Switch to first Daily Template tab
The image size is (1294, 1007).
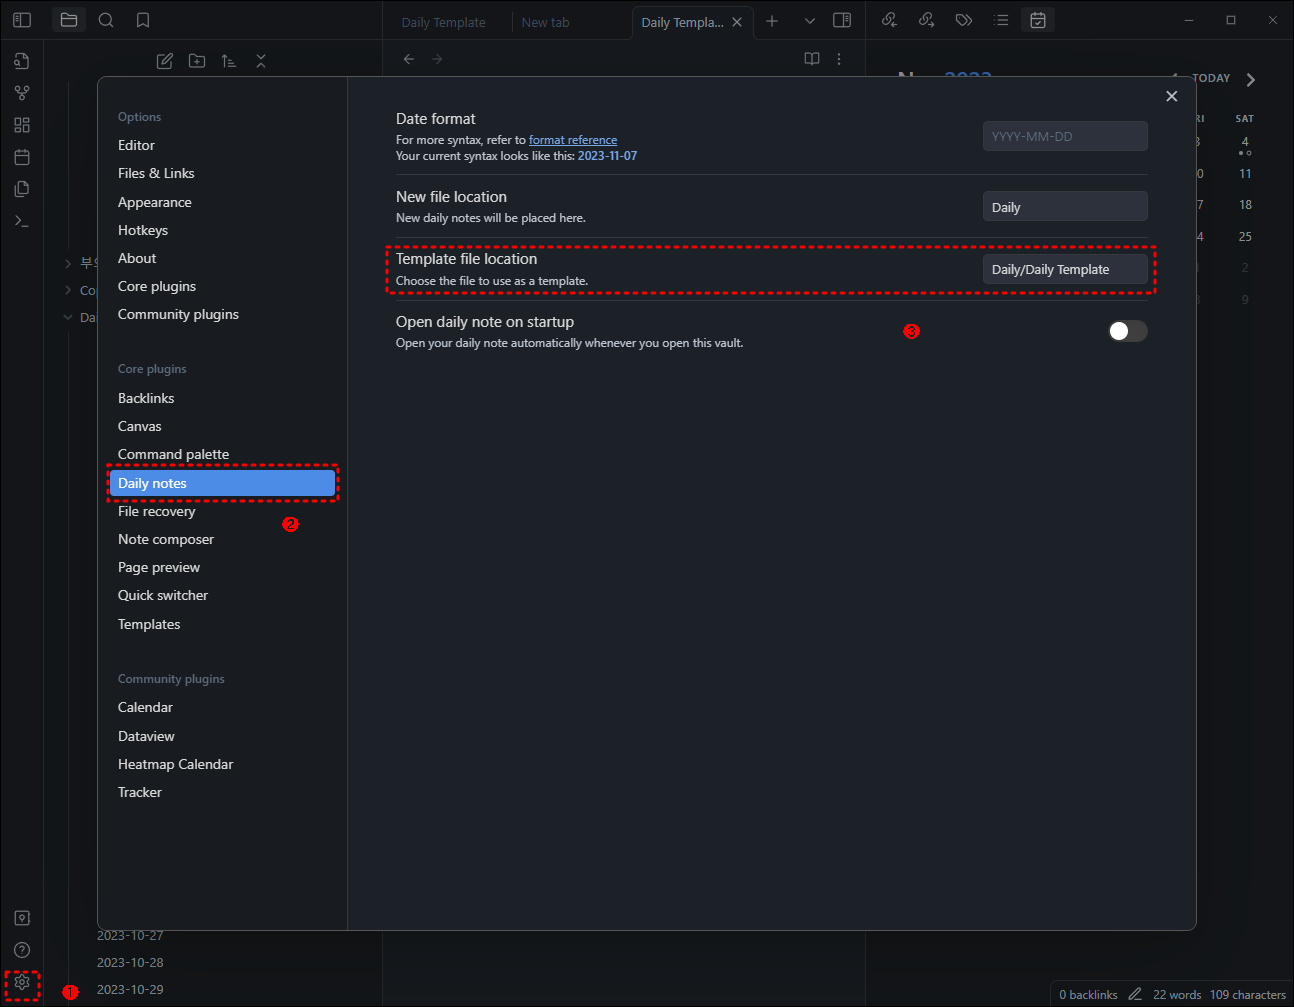pos(444,22)
